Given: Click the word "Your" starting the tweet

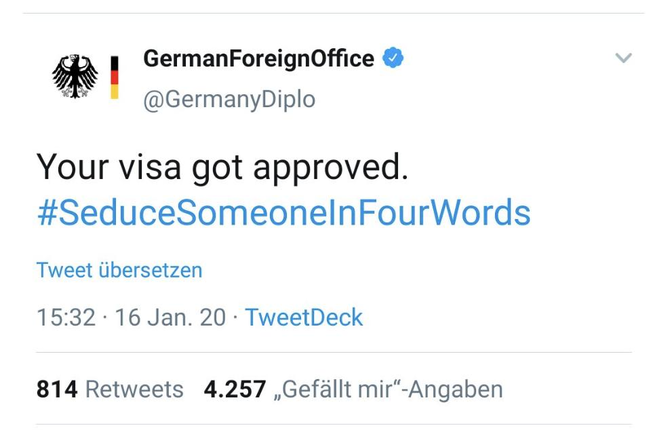Looking at the screenshot, I should pyautogui.click(x=70, y=166).
